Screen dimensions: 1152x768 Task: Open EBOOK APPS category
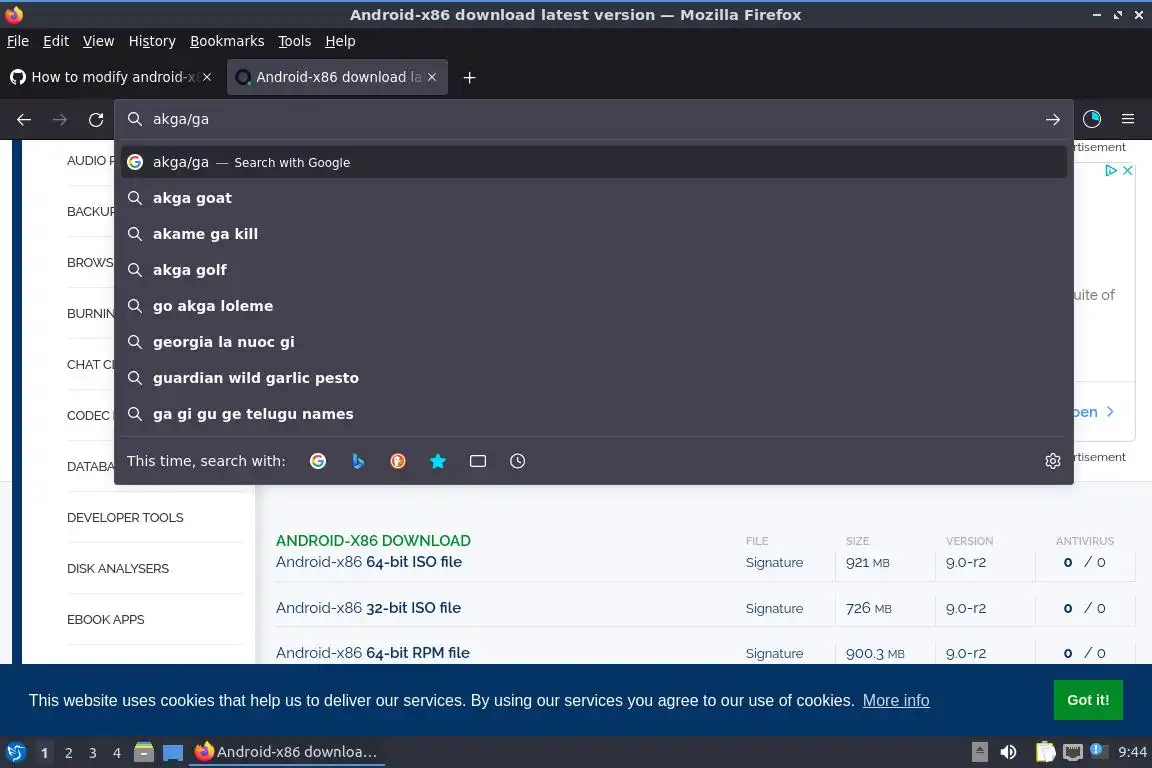106,620
